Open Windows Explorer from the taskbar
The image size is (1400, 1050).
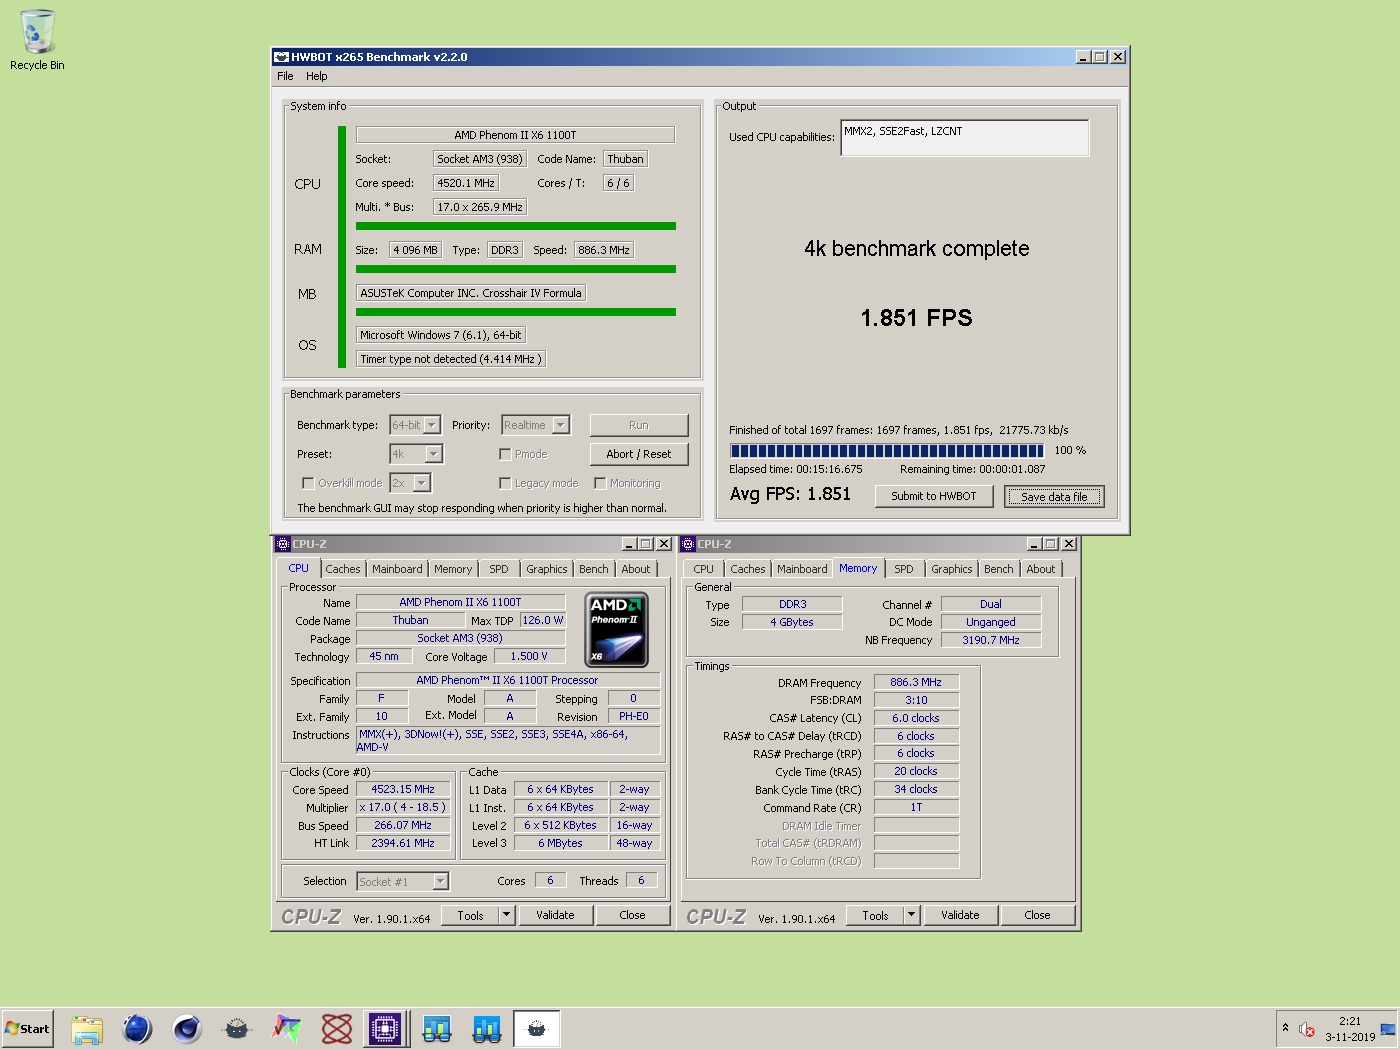tap(87, 1028)
